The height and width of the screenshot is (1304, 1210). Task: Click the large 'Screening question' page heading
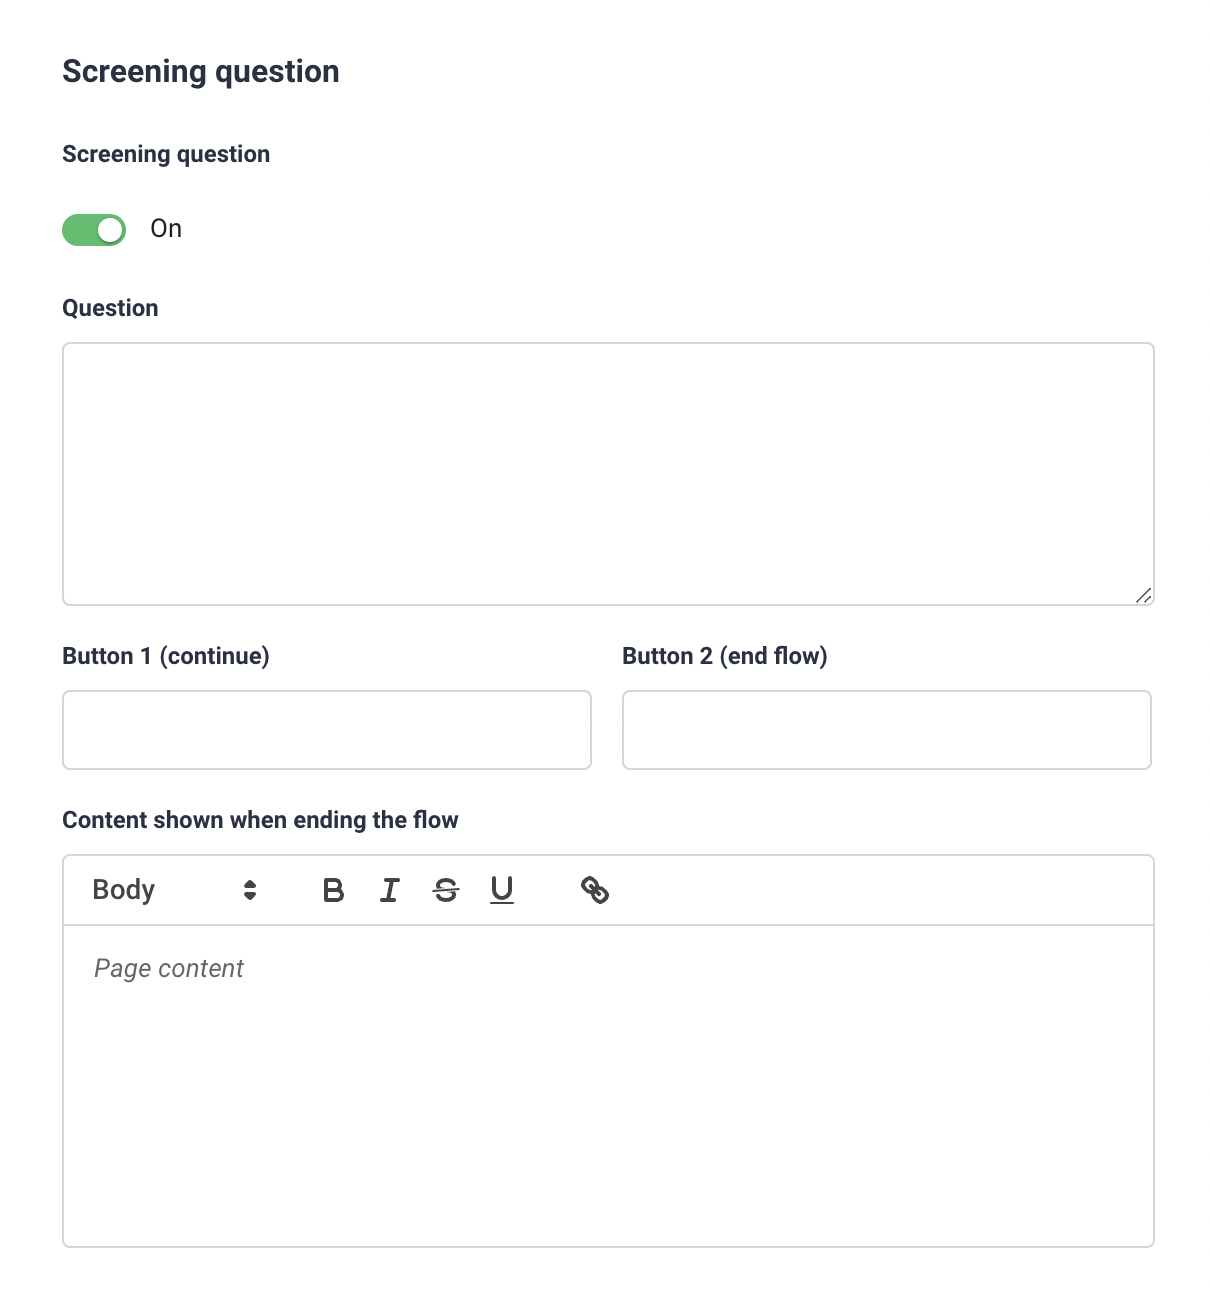tap(201, 72)
